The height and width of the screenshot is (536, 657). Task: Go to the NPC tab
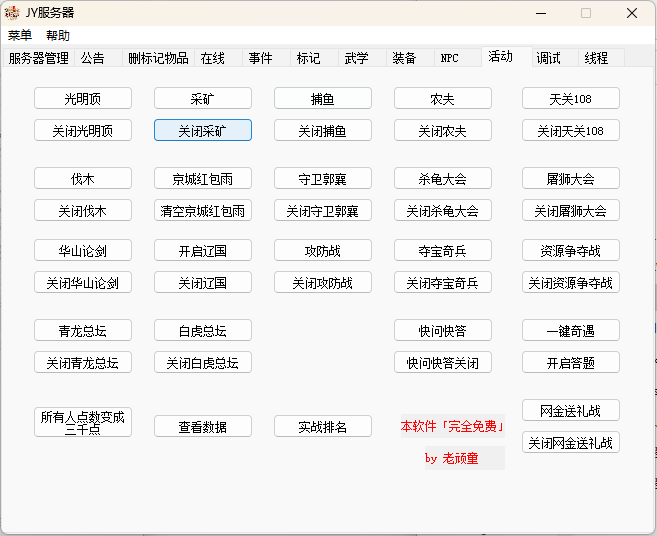coord(450,58)
